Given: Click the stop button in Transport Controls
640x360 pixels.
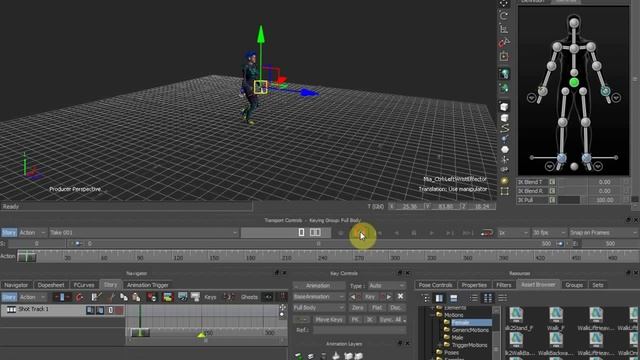Looking at the screenshot, I should coord(413,233).
